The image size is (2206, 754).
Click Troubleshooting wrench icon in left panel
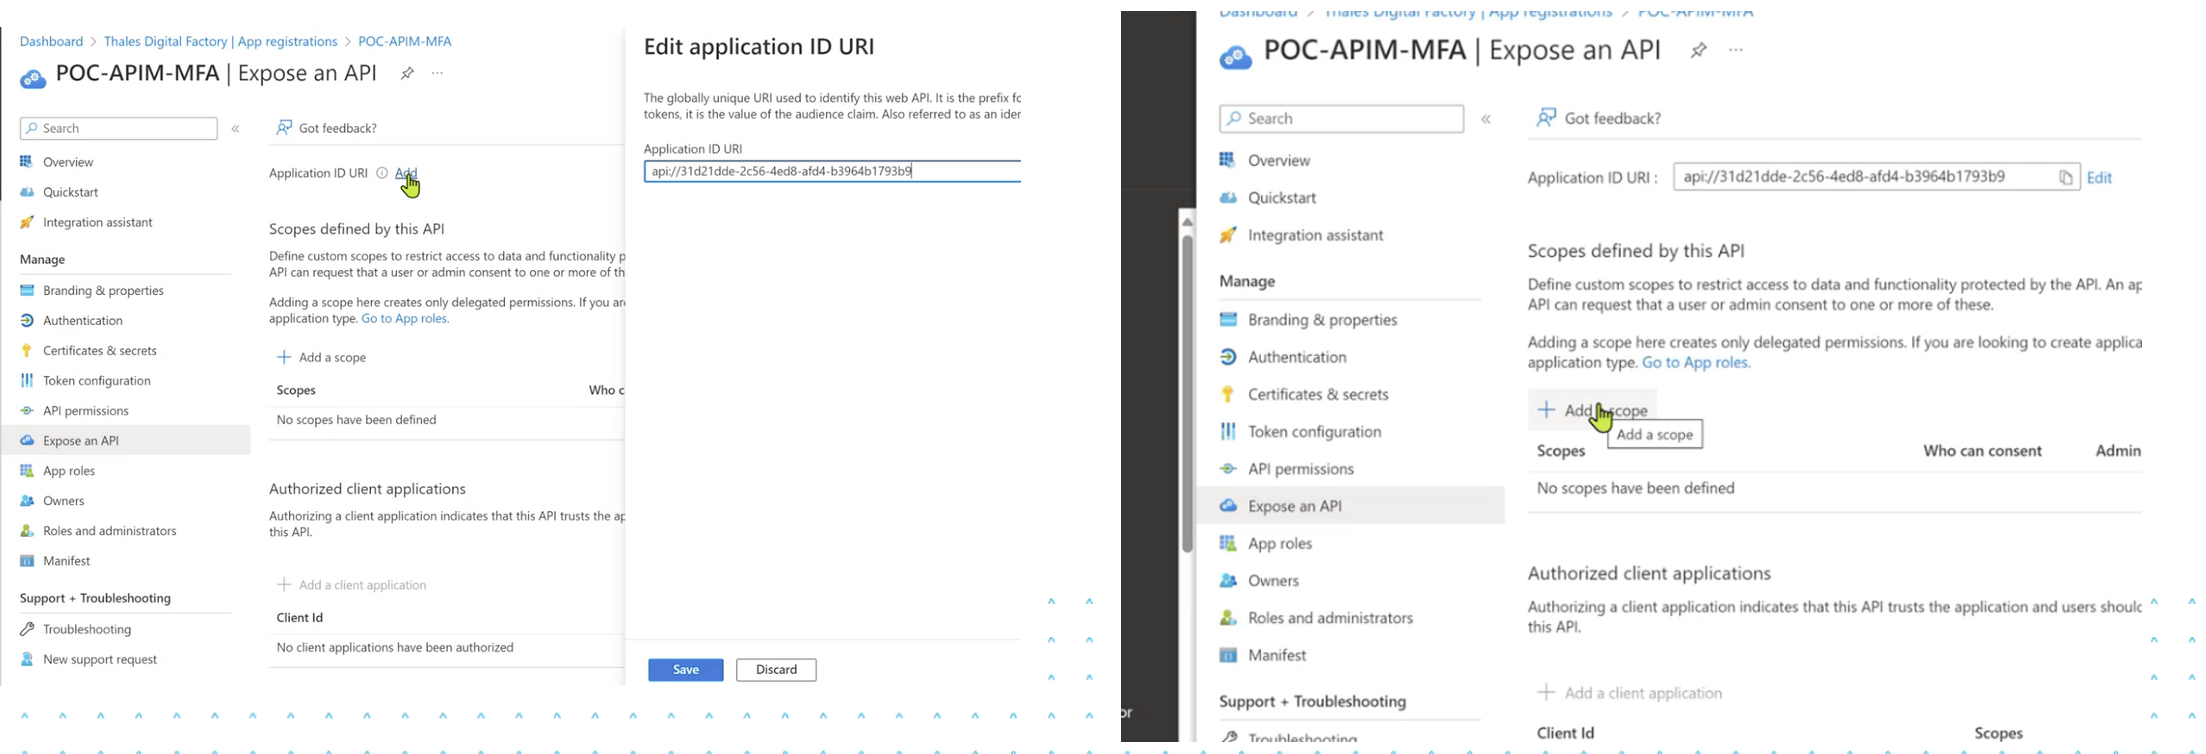[x=27, y=629]
